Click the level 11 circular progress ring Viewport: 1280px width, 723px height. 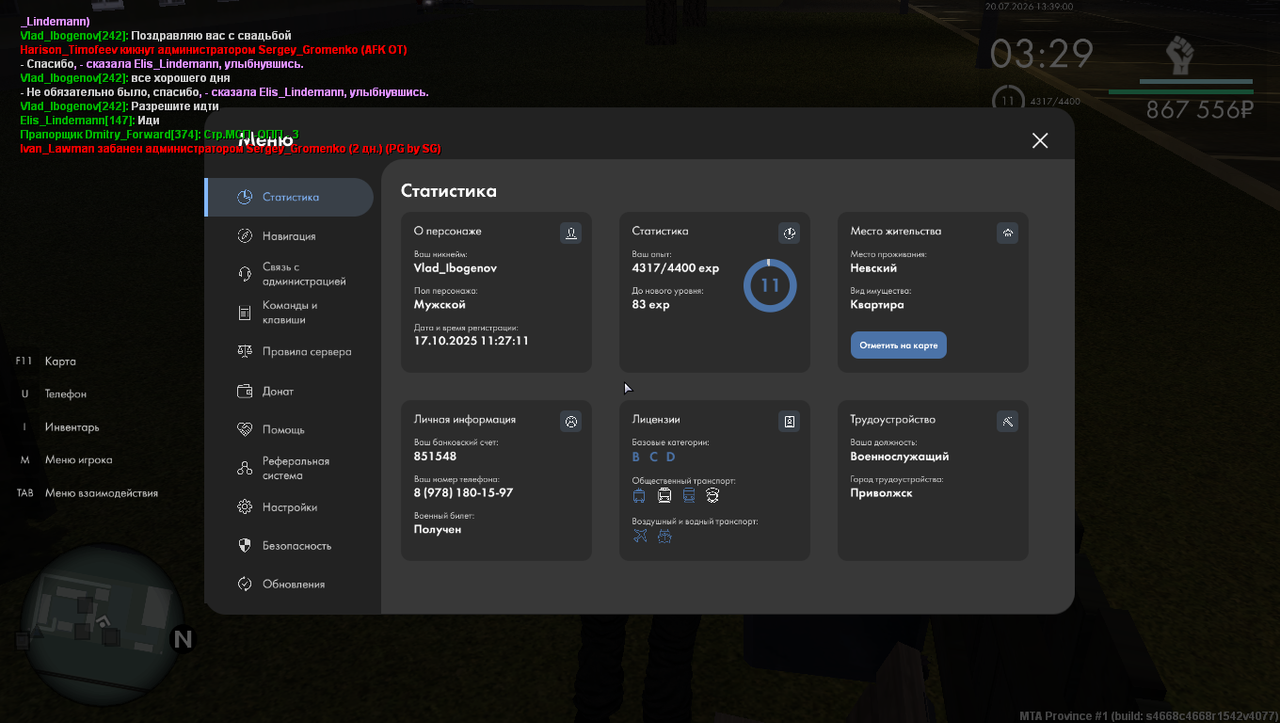(x=770, y=285)
